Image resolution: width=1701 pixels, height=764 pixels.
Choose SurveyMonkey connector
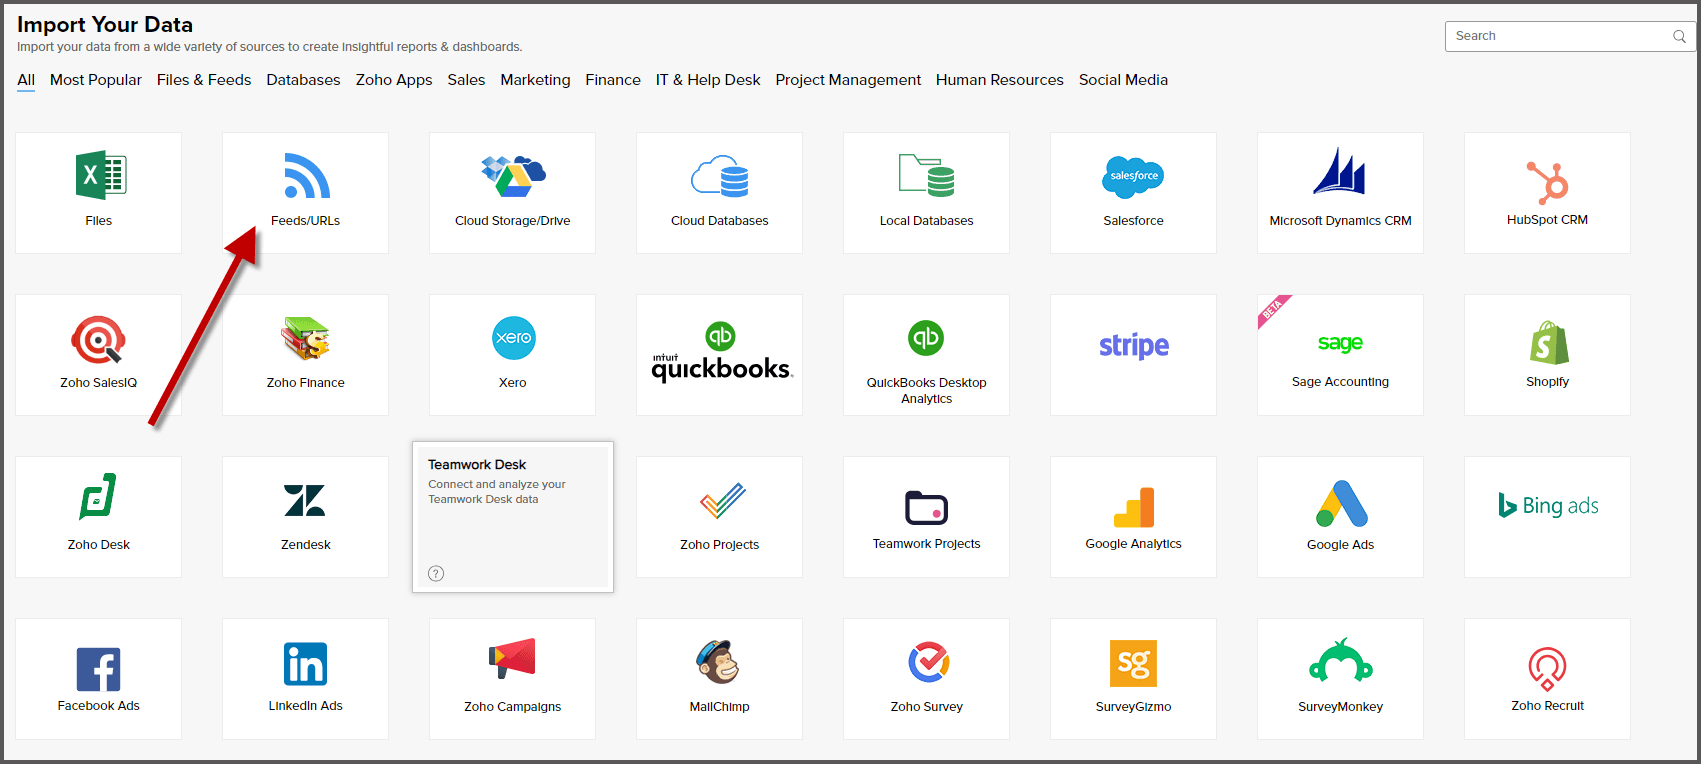coord(1340,679)
